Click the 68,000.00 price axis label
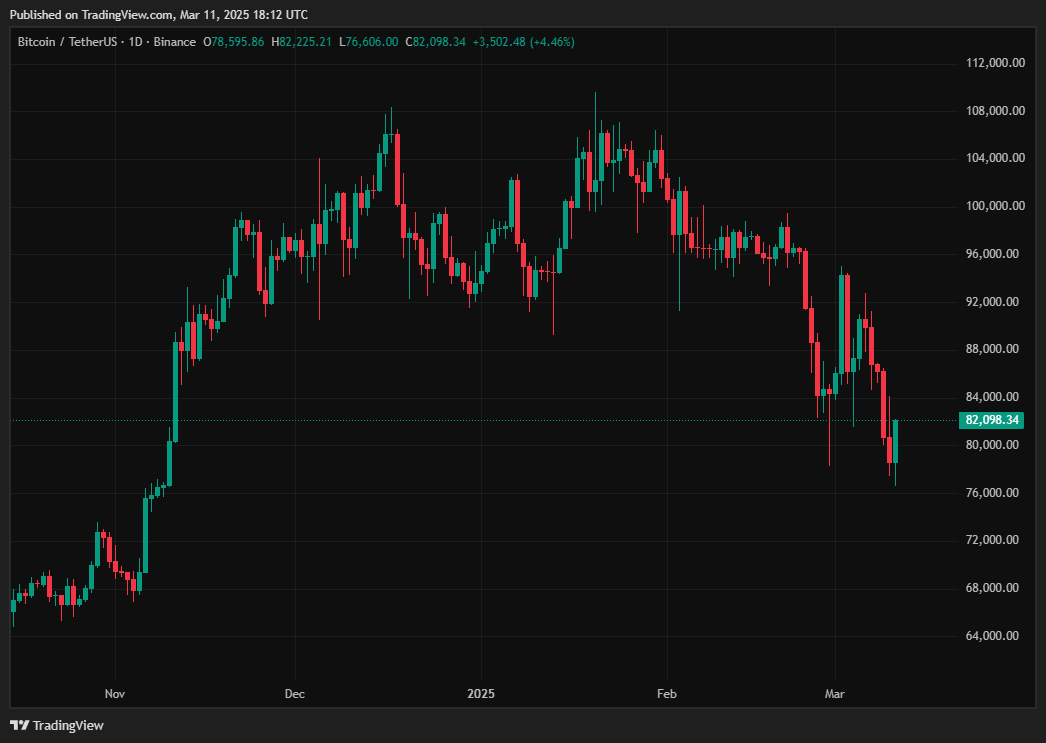 (x=995, y=588)
